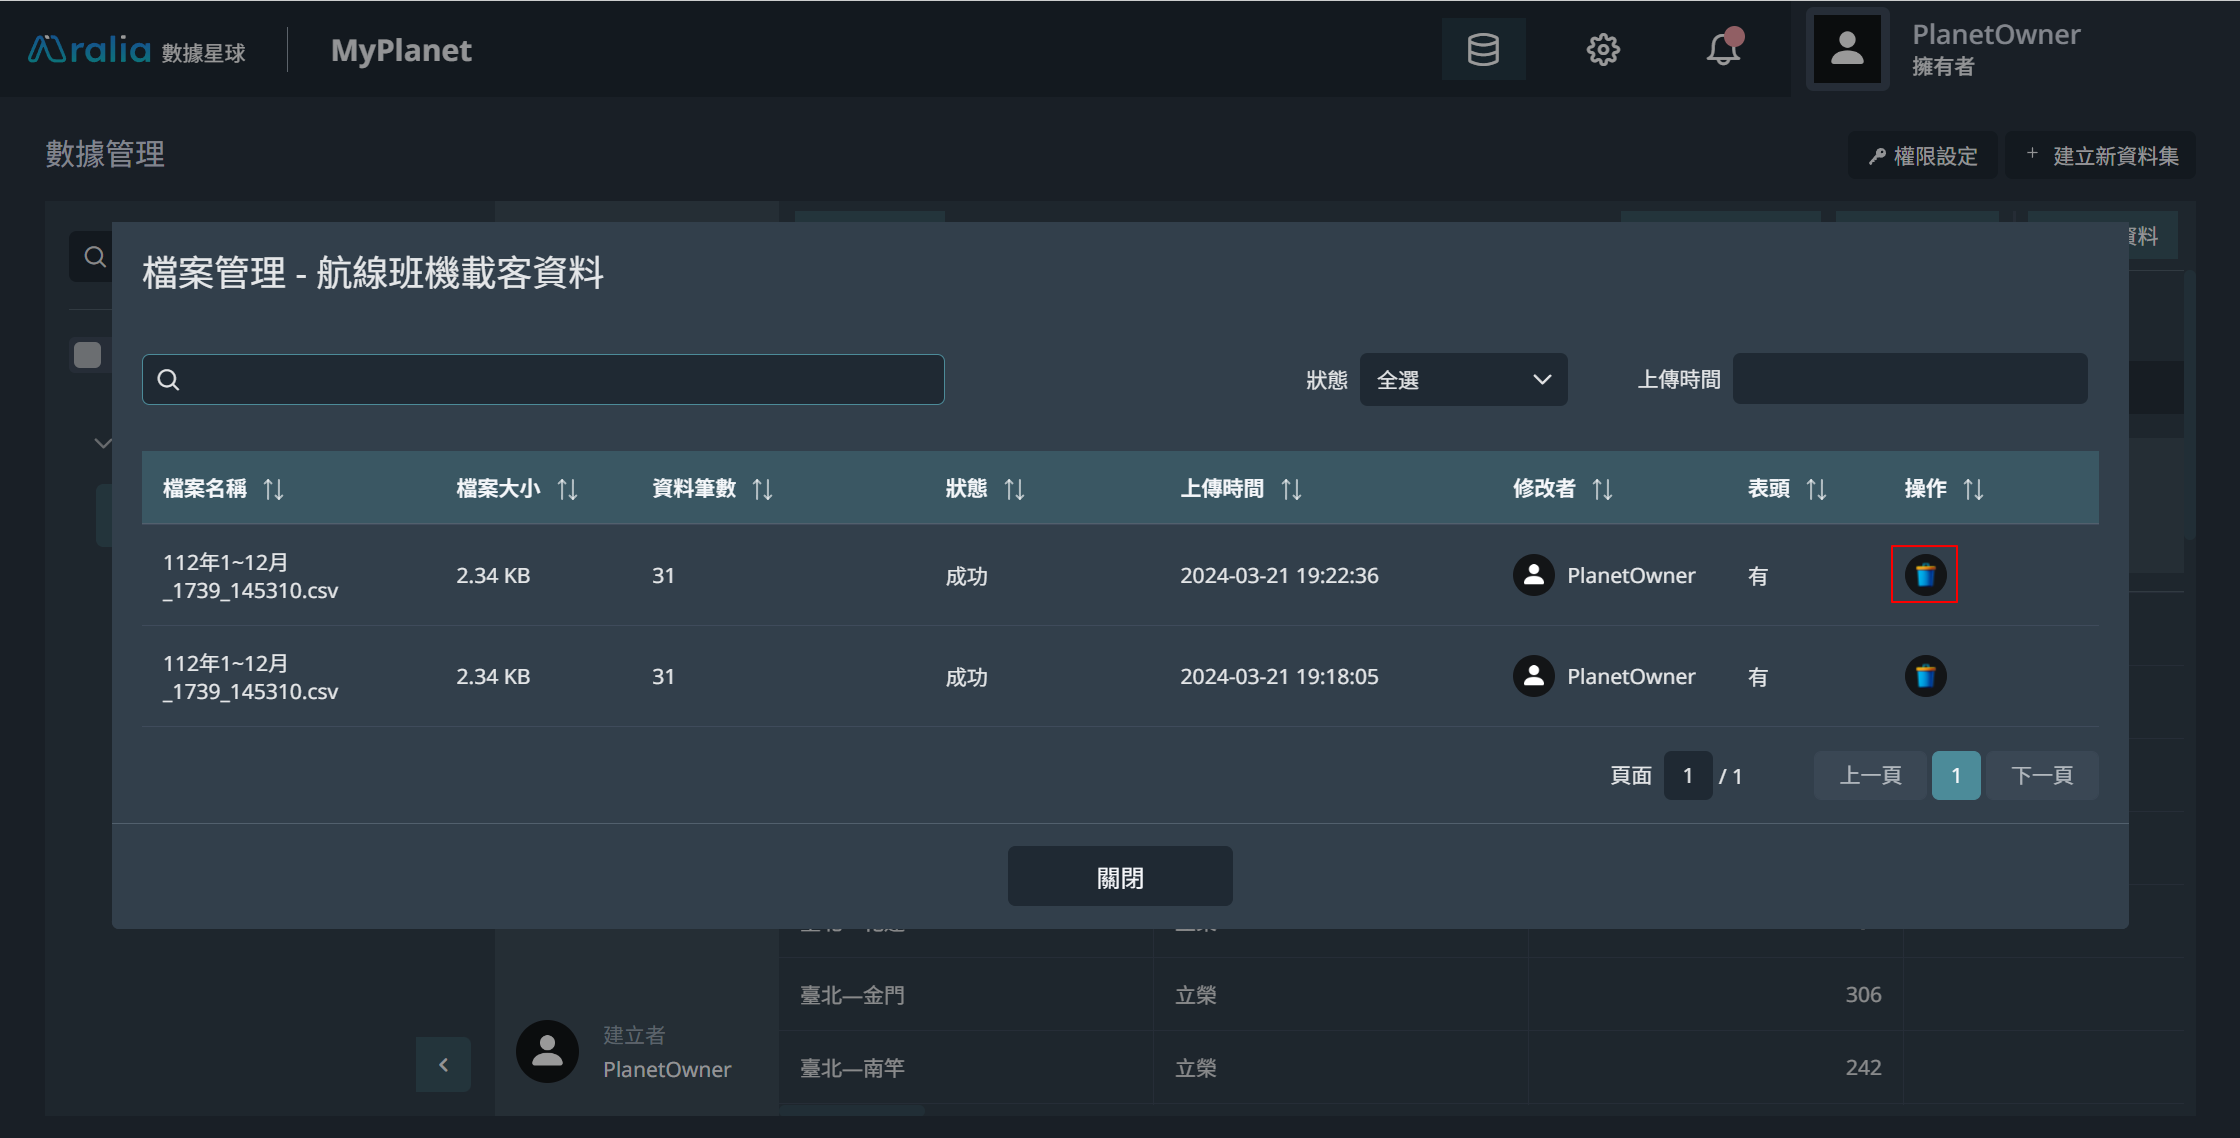Click PlanetOwner avatar in 19:22:36 row
Screen dimensions: 2240x1138
pyautogui.click(x=1533, y=575)
